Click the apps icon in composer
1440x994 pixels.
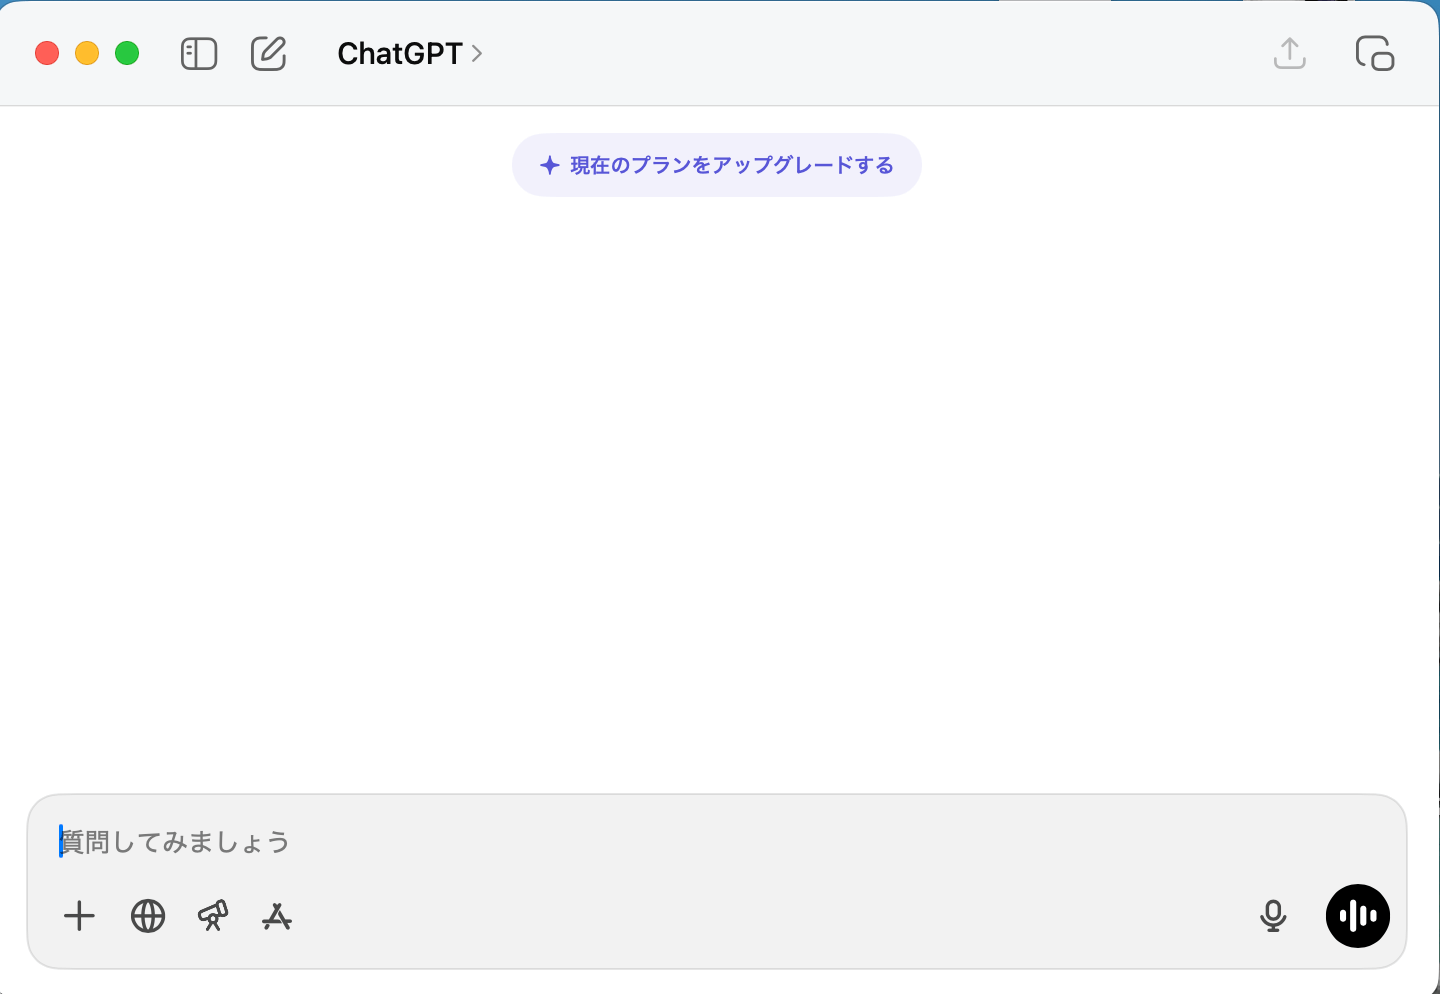click(x=277, y=916)
